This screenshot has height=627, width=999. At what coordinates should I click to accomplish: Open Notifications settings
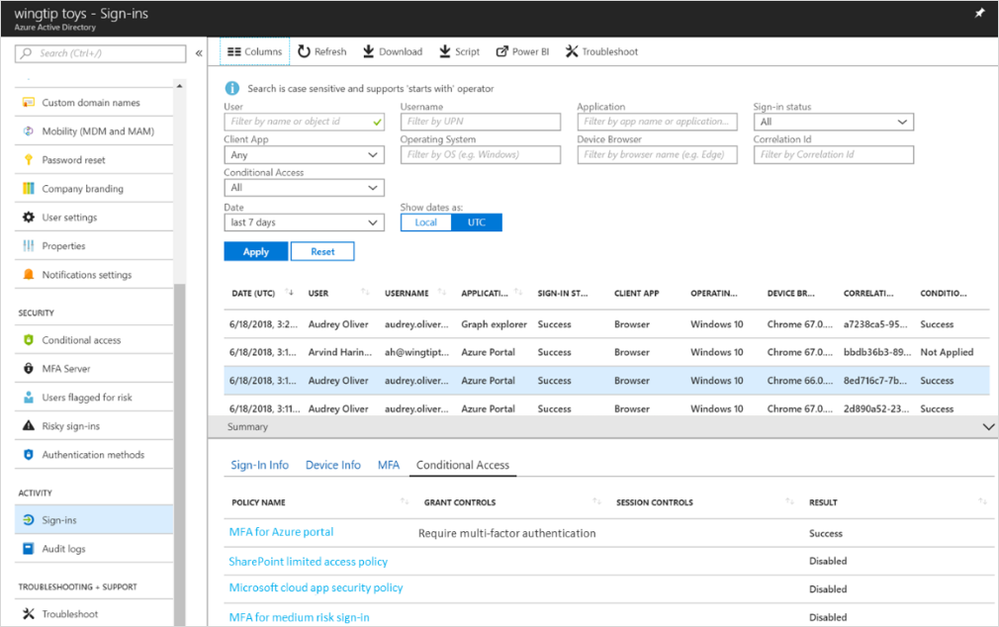pos(94,275)
